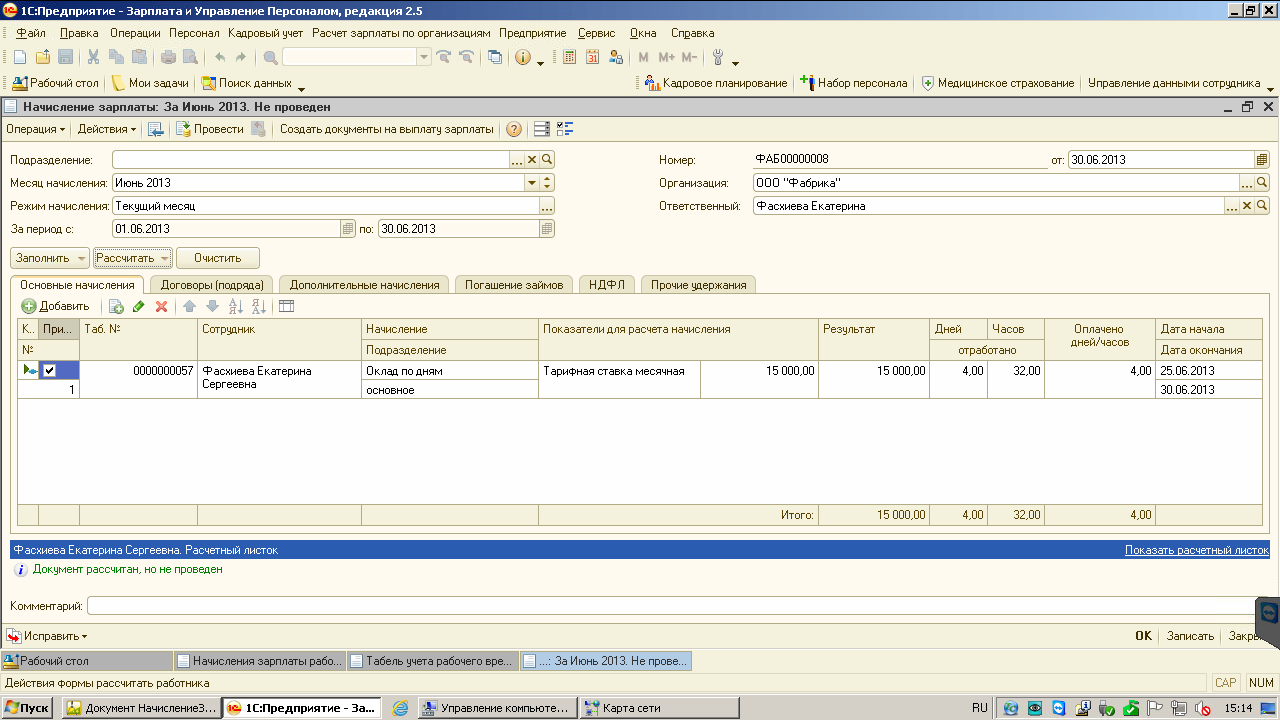Open the Кадровый учет menu
The width and height of the screenshot is (1280, 720).
point(265,33)
